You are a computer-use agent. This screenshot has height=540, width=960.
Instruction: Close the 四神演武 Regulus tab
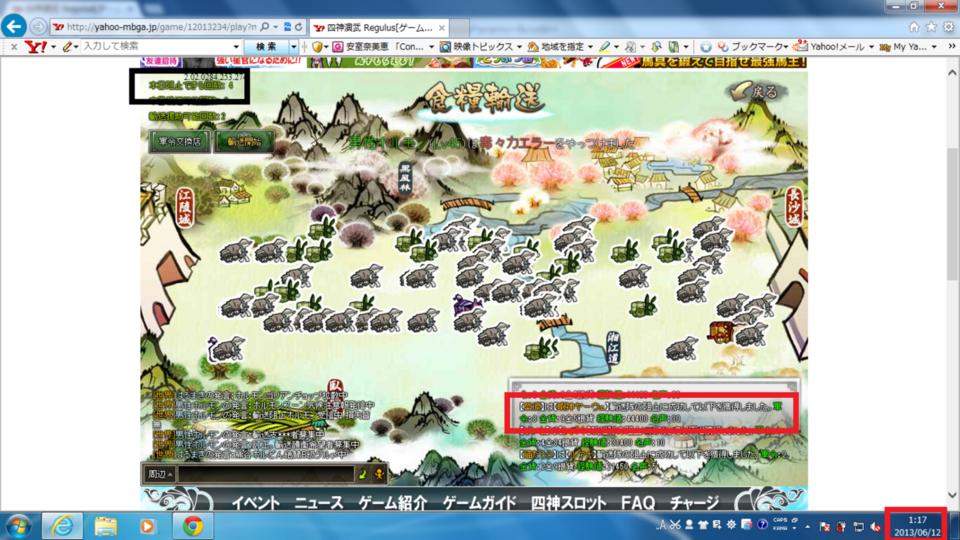pyautogui.click(x=441, y=28)
